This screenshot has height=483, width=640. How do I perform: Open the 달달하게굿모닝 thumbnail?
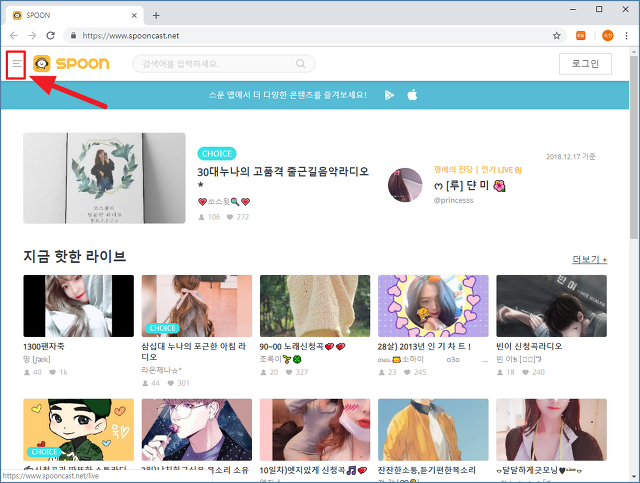pyautogui.click(x=551, y=430)
